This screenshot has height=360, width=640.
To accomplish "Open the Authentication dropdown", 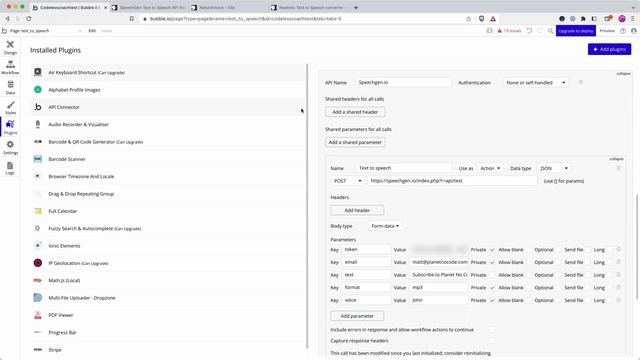I will pos(536,82).
